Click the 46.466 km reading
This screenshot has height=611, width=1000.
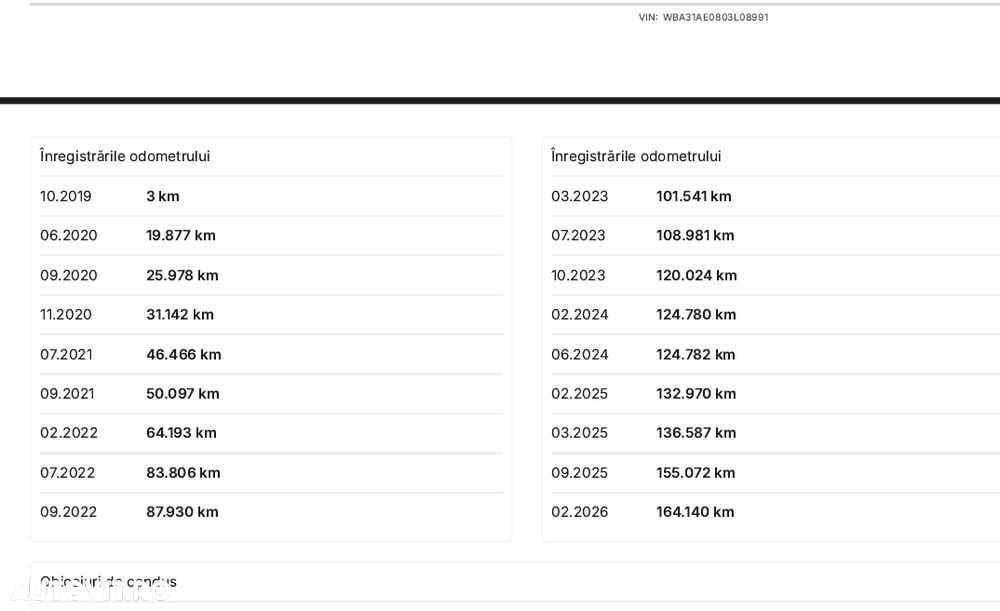click(x=184, y=355)
